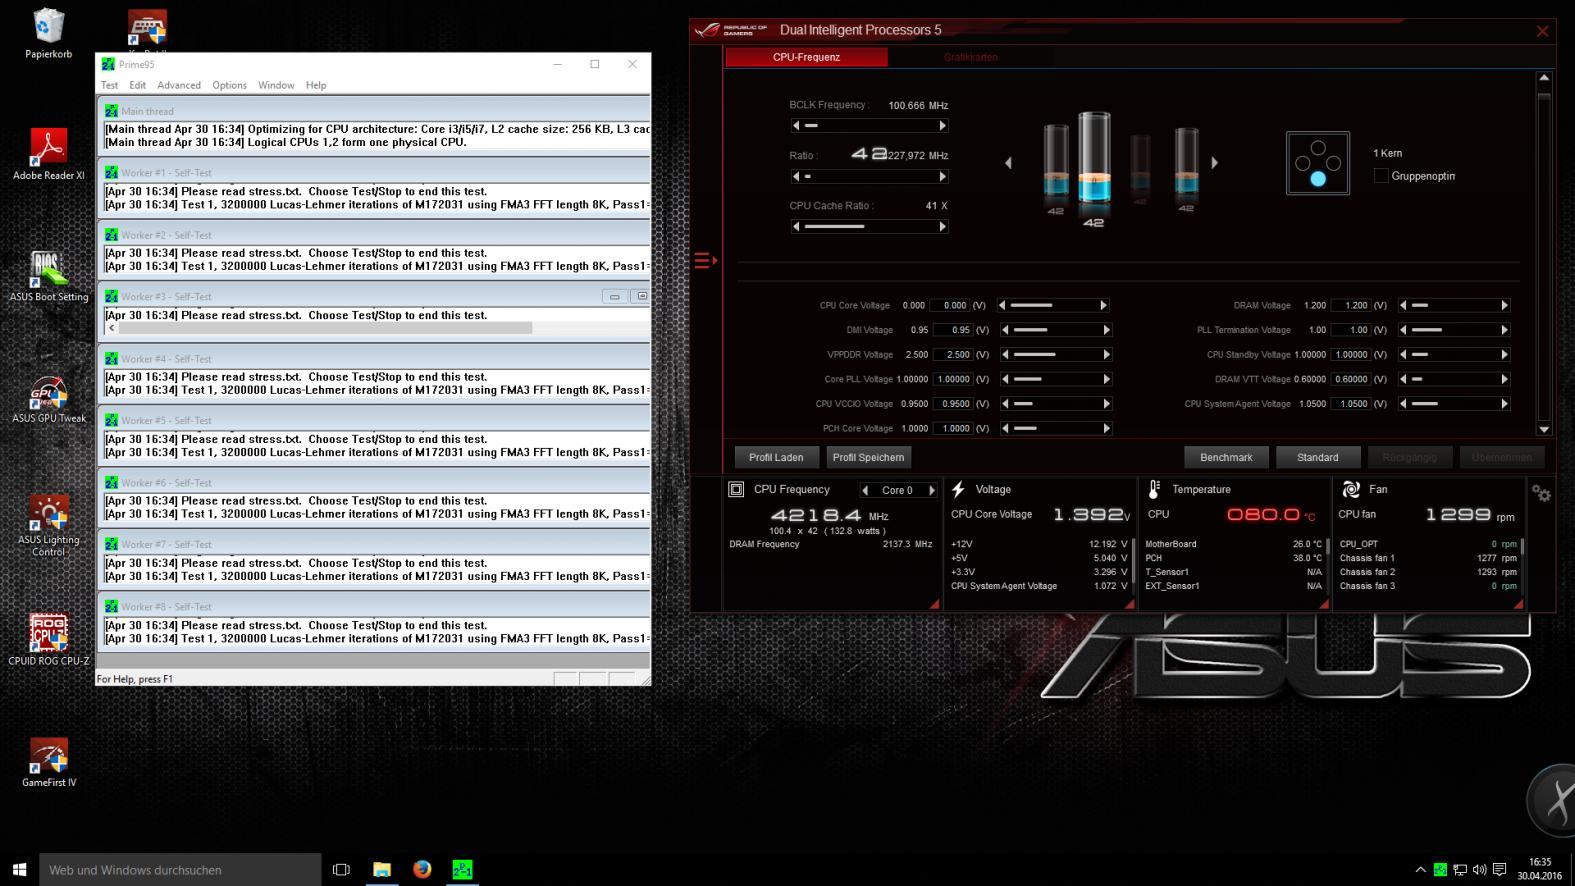The image size is (1575, 886).
Task: Click Standard button
Action: click(1317, 457)
